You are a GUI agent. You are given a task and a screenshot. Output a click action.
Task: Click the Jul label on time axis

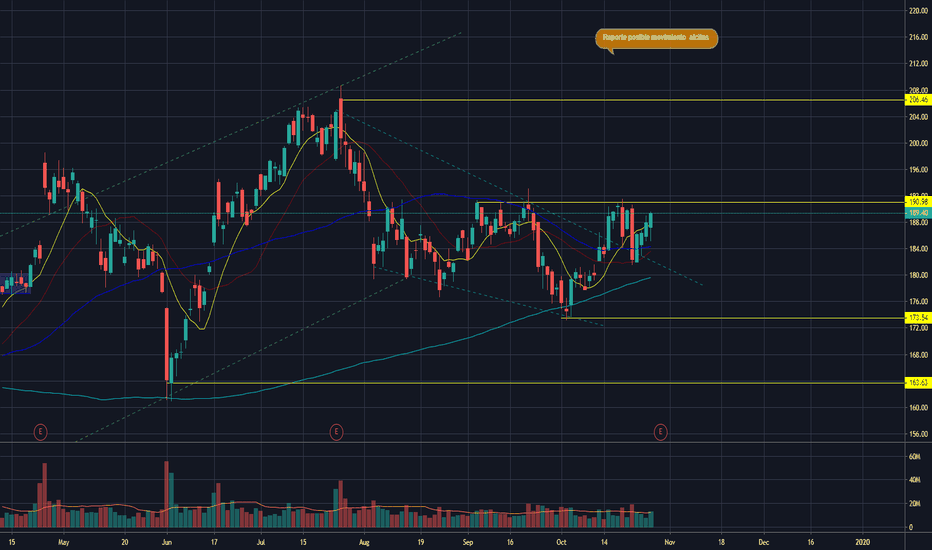[x=261, y=542]
